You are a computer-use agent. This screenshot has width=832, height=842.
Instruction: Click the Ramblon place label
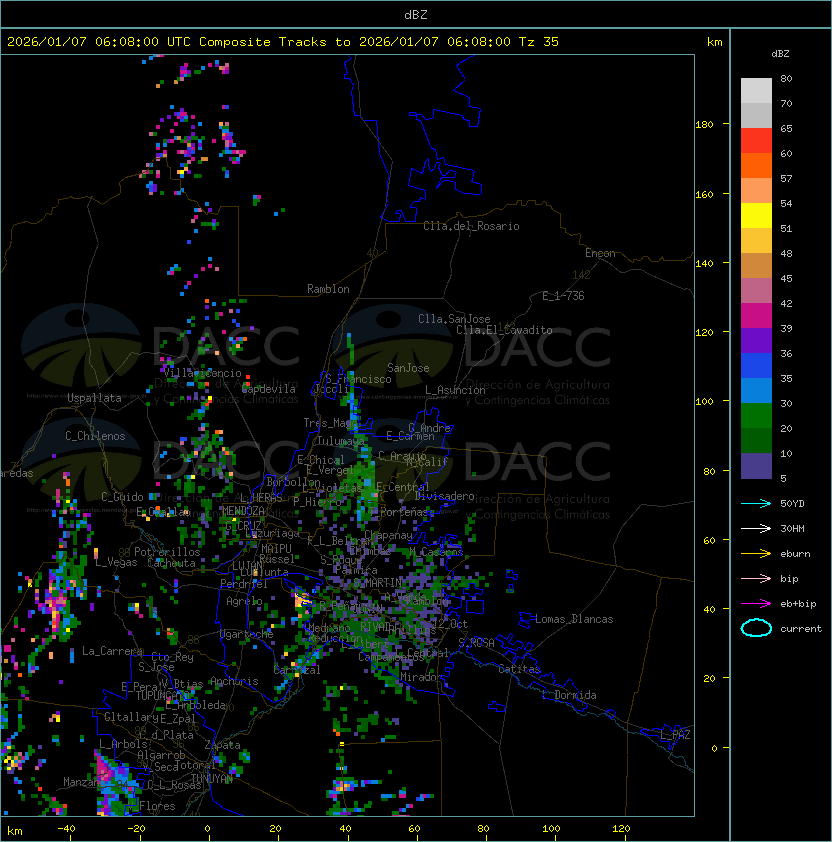[328, 289]
